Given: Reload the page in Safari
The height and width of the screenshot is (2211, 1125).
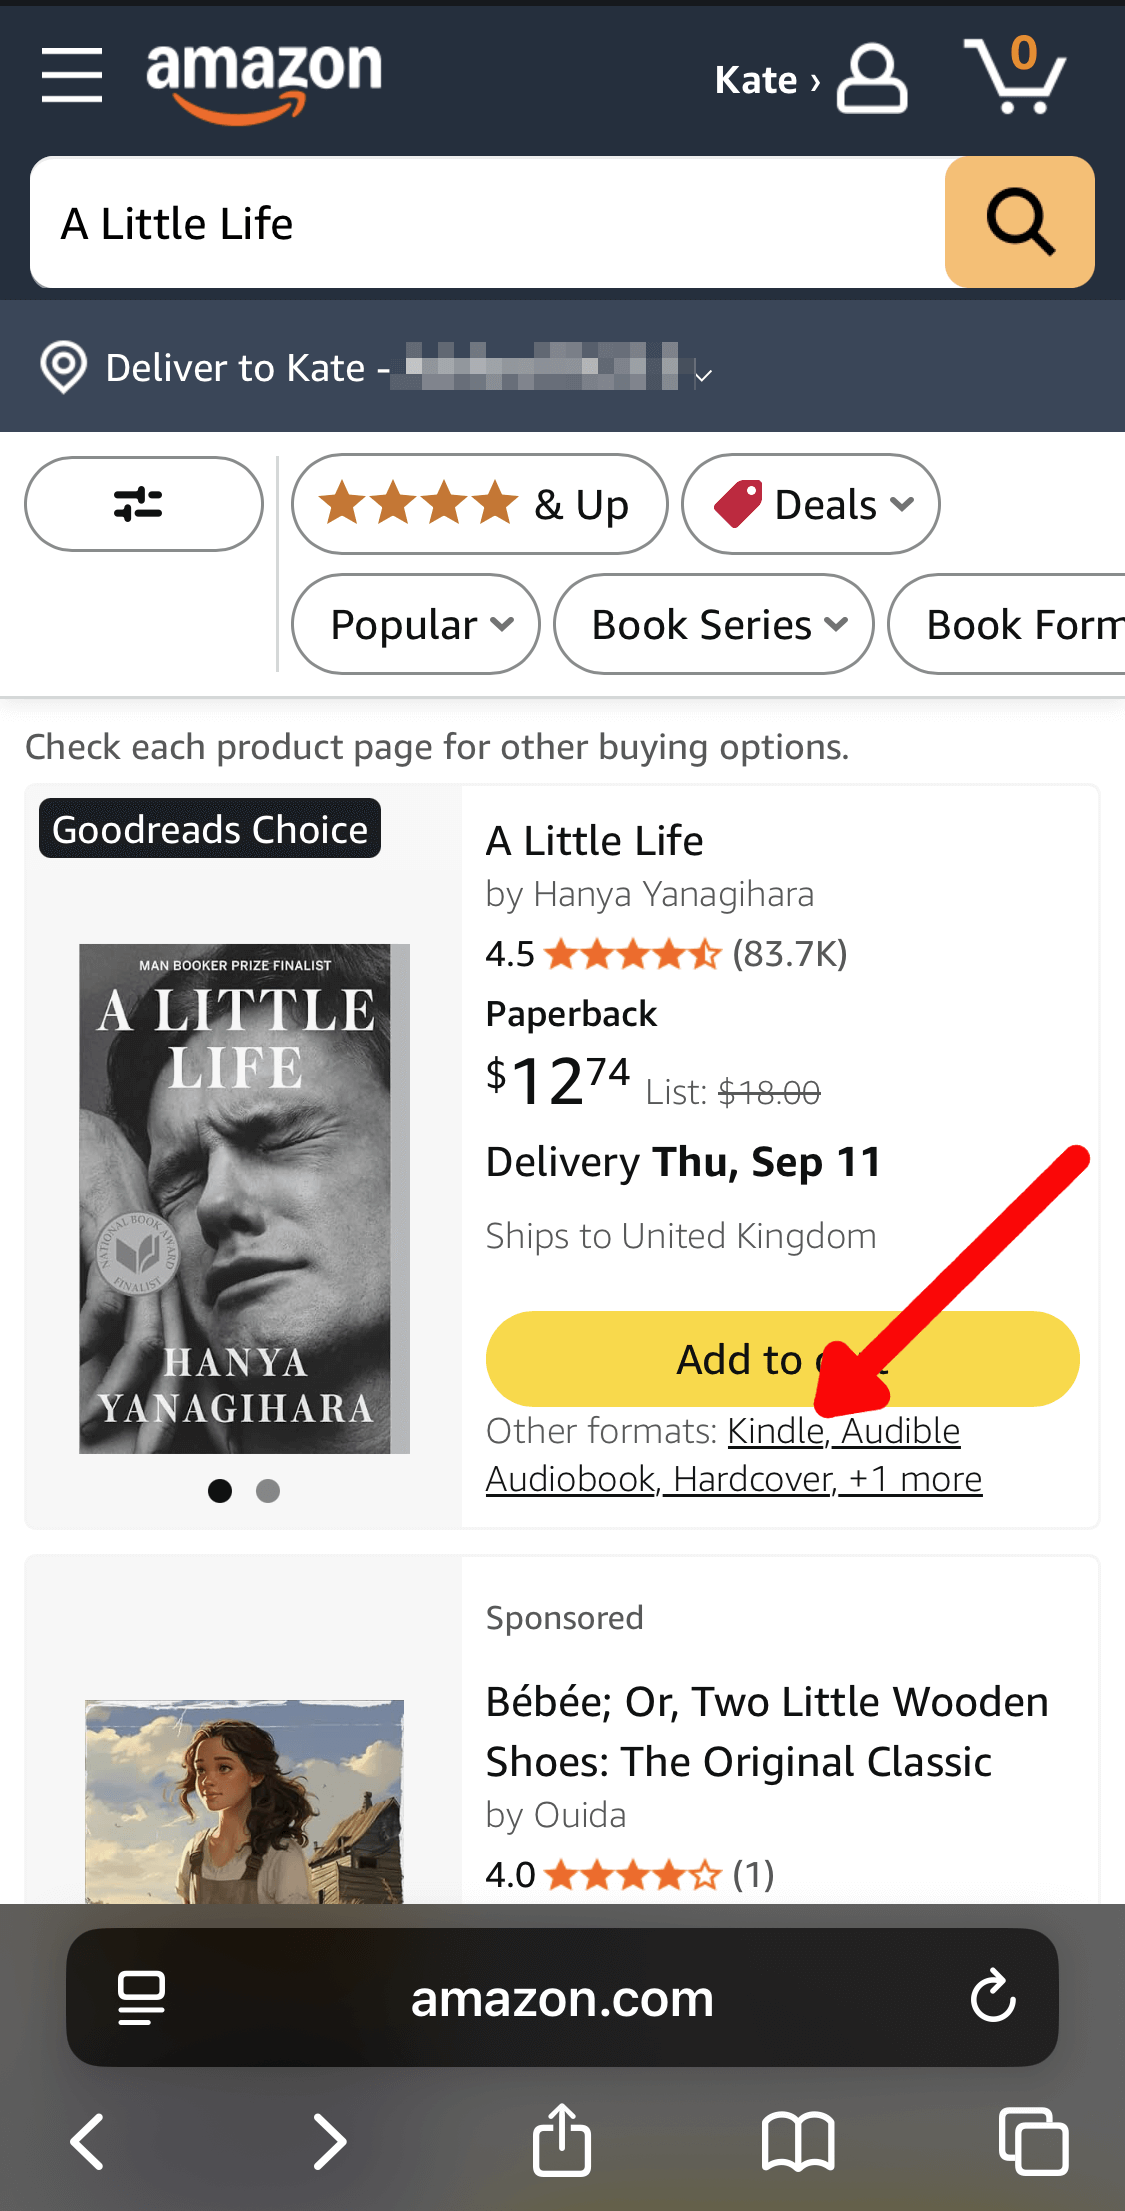Looking at the screenshot, I should click(993, 1997).
